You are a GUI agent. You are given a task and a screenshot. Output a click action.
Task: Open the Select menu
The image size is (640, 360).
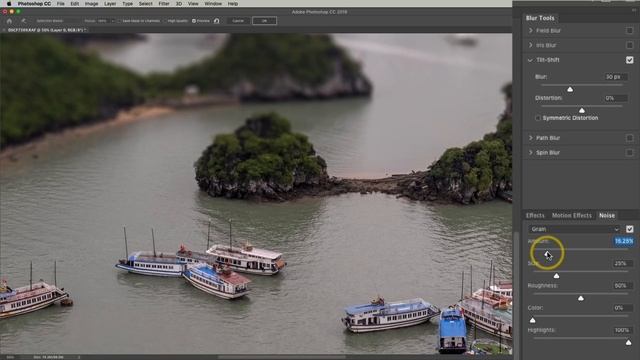point(145,4)
